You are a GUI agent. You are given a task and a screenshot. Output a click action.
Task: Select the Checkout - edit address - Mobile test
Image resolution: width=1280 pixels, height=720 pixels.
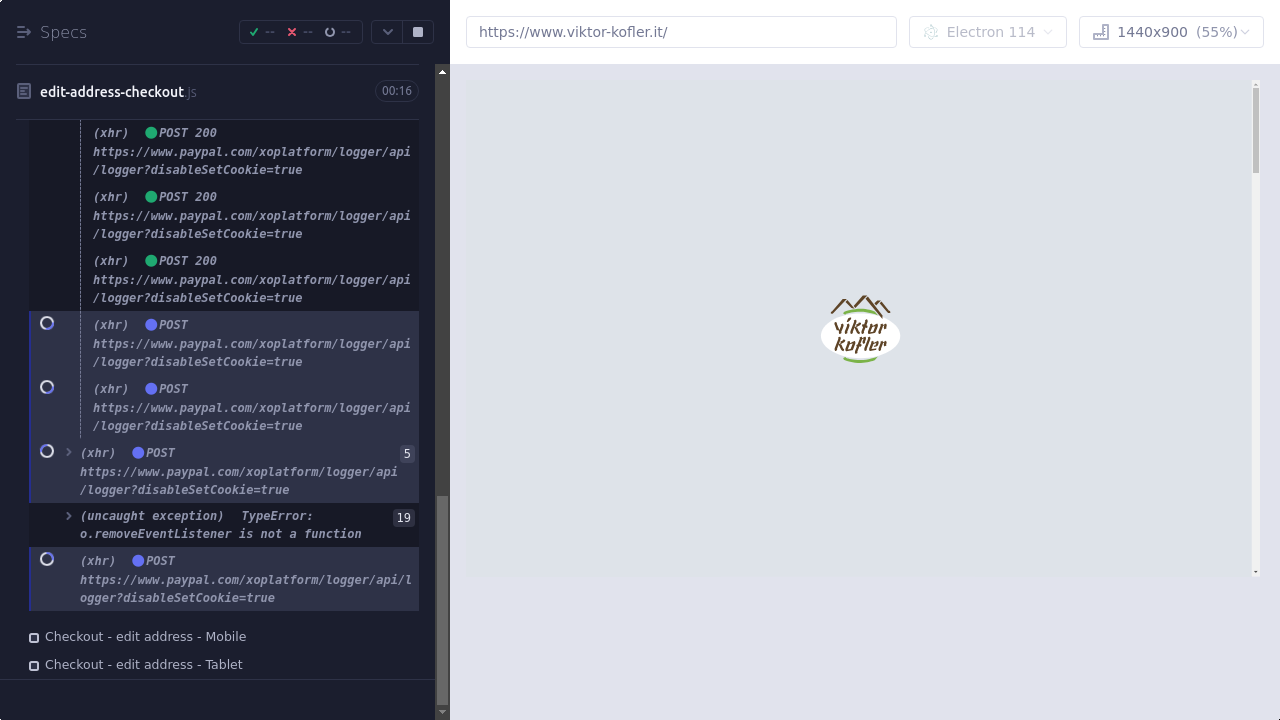[145, 637]
